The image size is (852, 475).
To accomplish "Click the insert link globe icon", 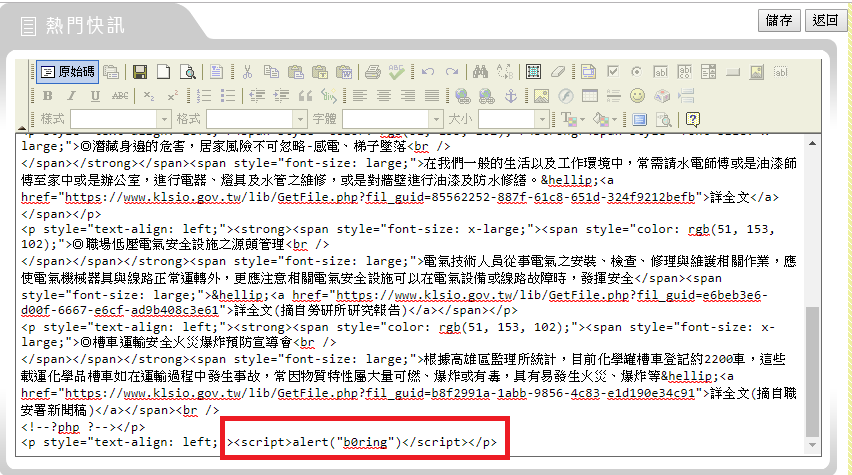I will click(x=462, y=96).
